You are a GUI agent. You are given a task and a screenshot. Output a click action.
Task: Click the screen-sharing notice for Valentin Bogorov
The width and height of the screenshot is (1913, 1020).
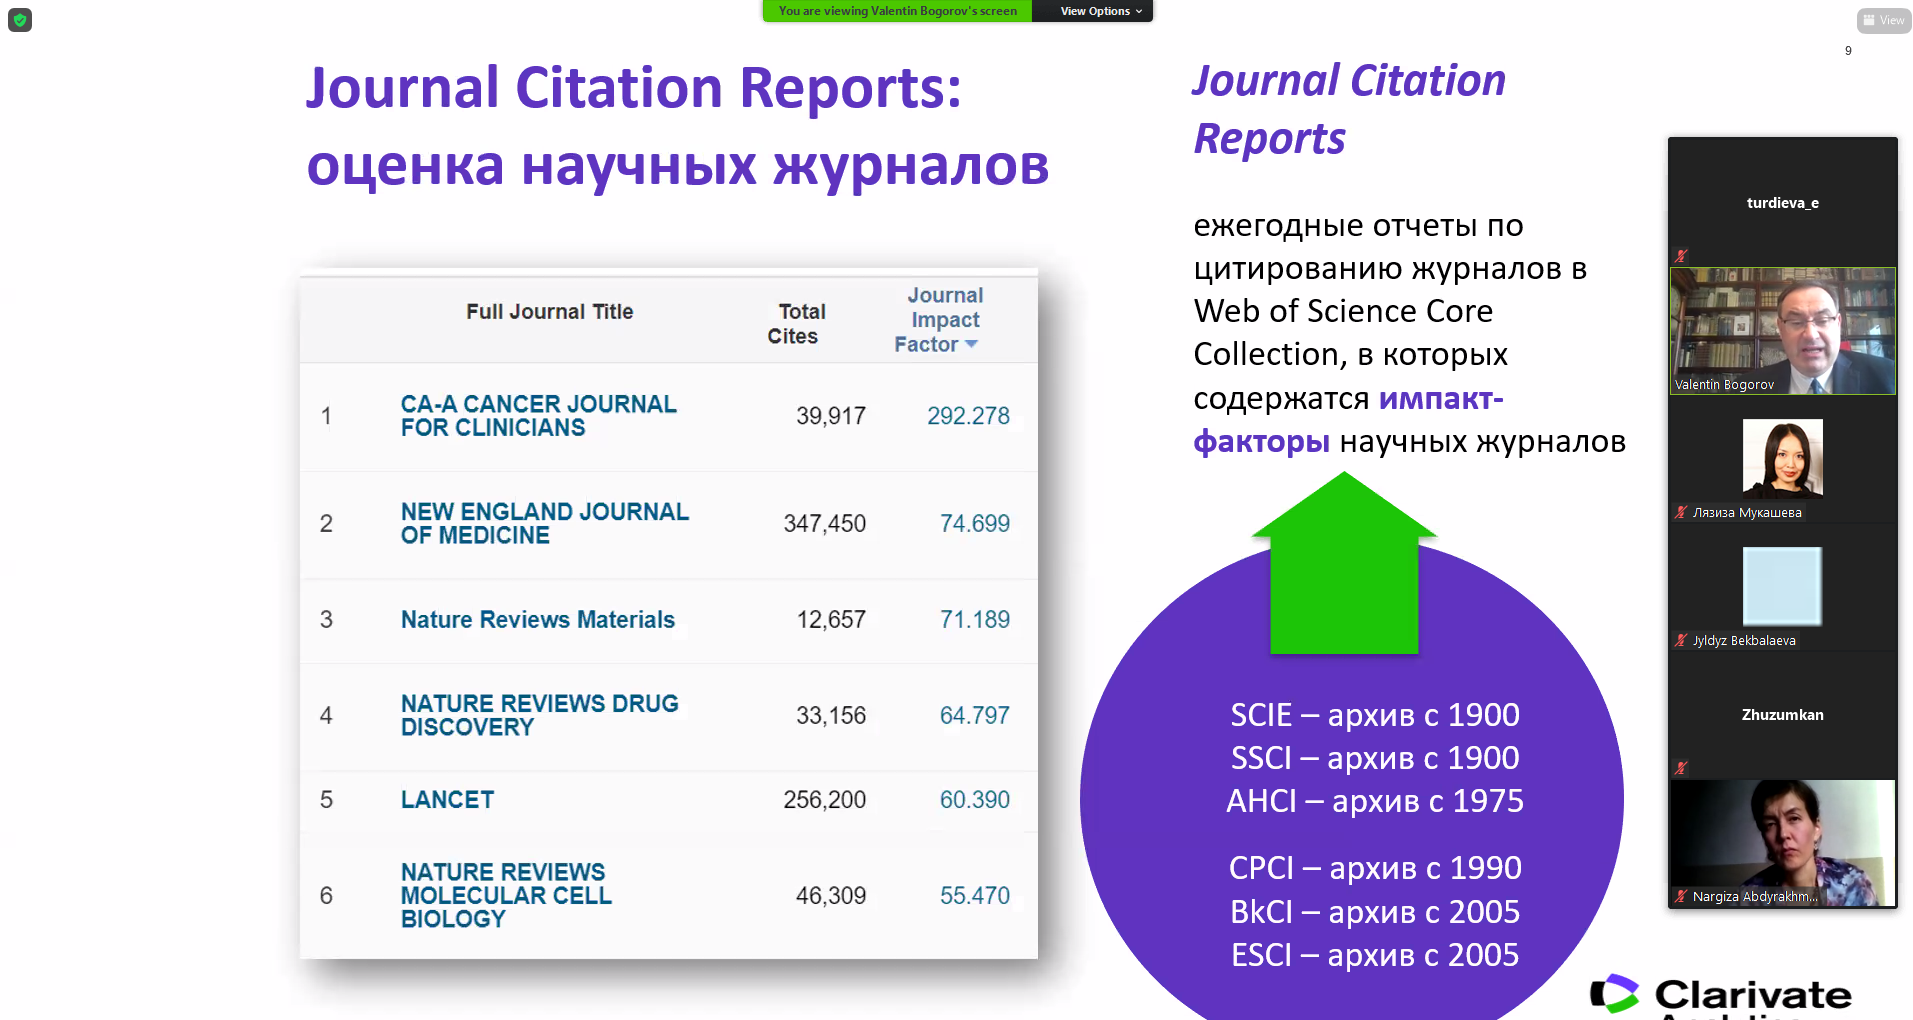897,11
